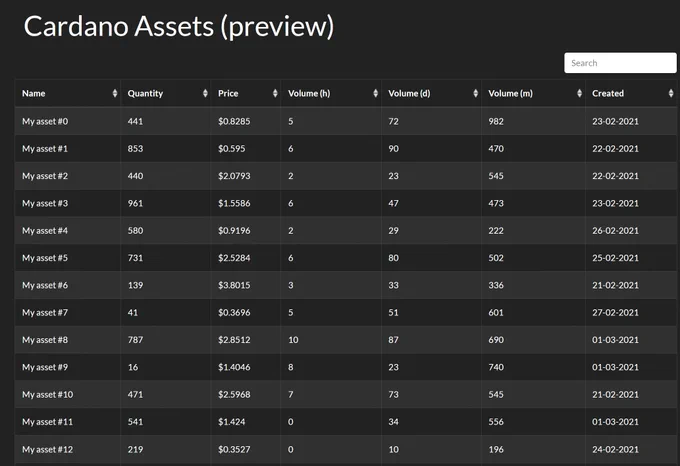Viewport: 680px width, 466px height.
Task: Click price cell $2.5284
Action: [x=234, y=258]
